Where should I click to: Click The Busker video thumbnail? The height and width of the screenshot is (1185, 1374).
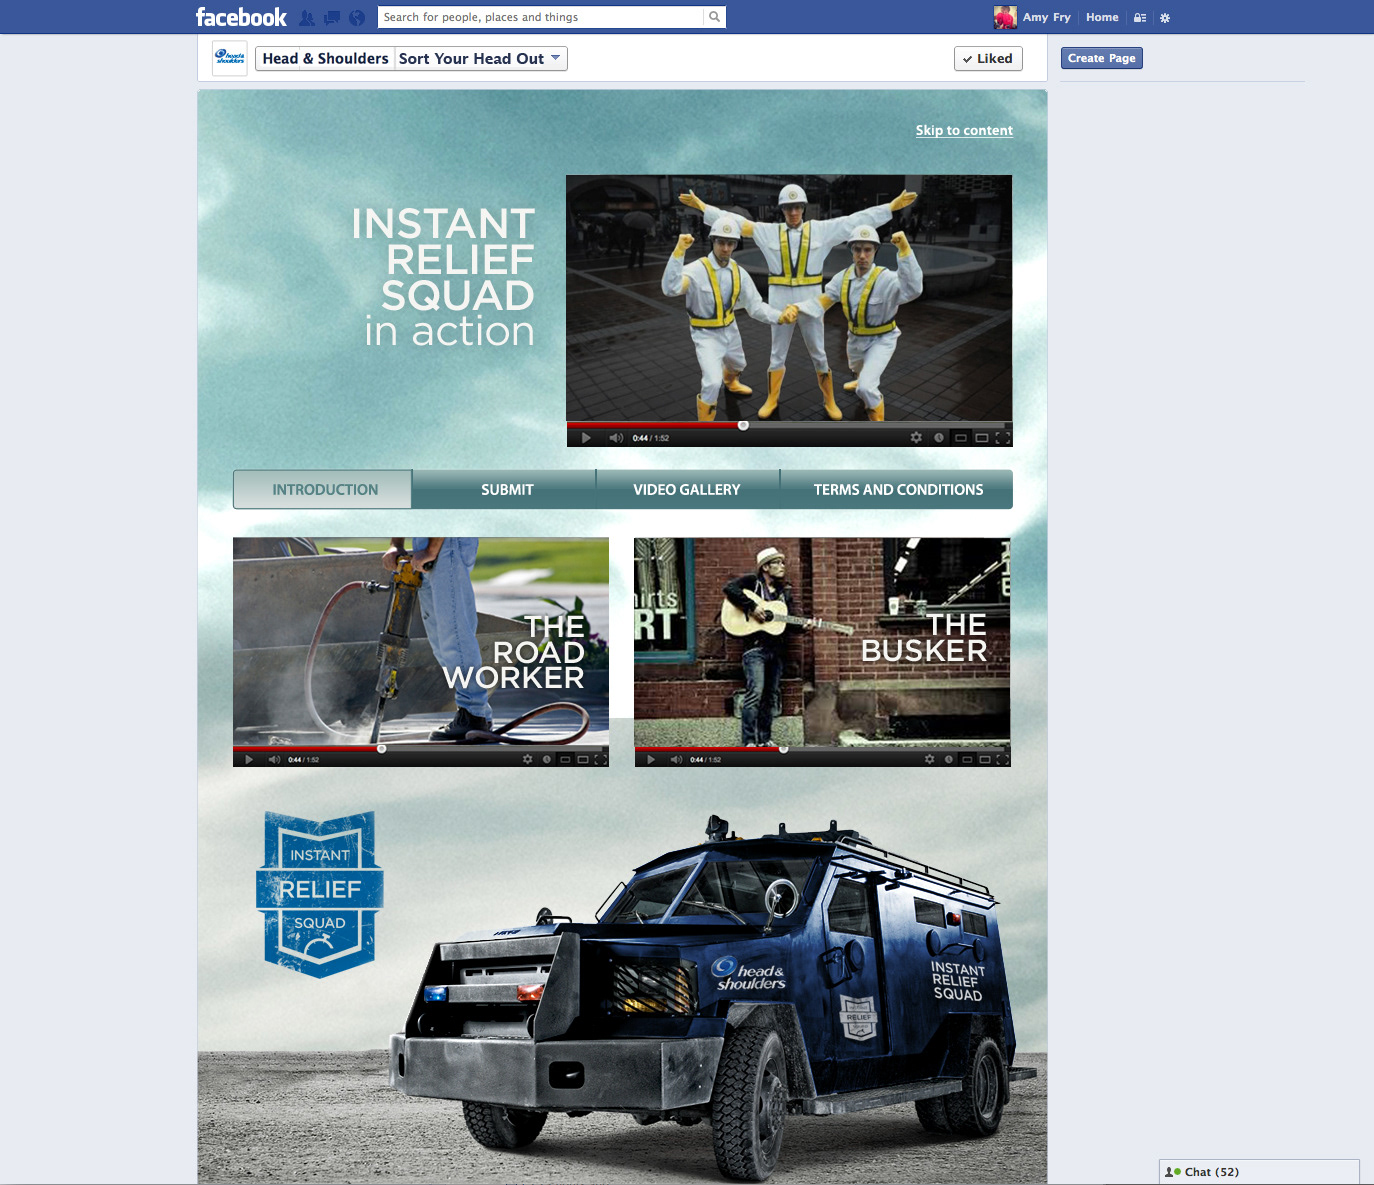coord(822,641)
